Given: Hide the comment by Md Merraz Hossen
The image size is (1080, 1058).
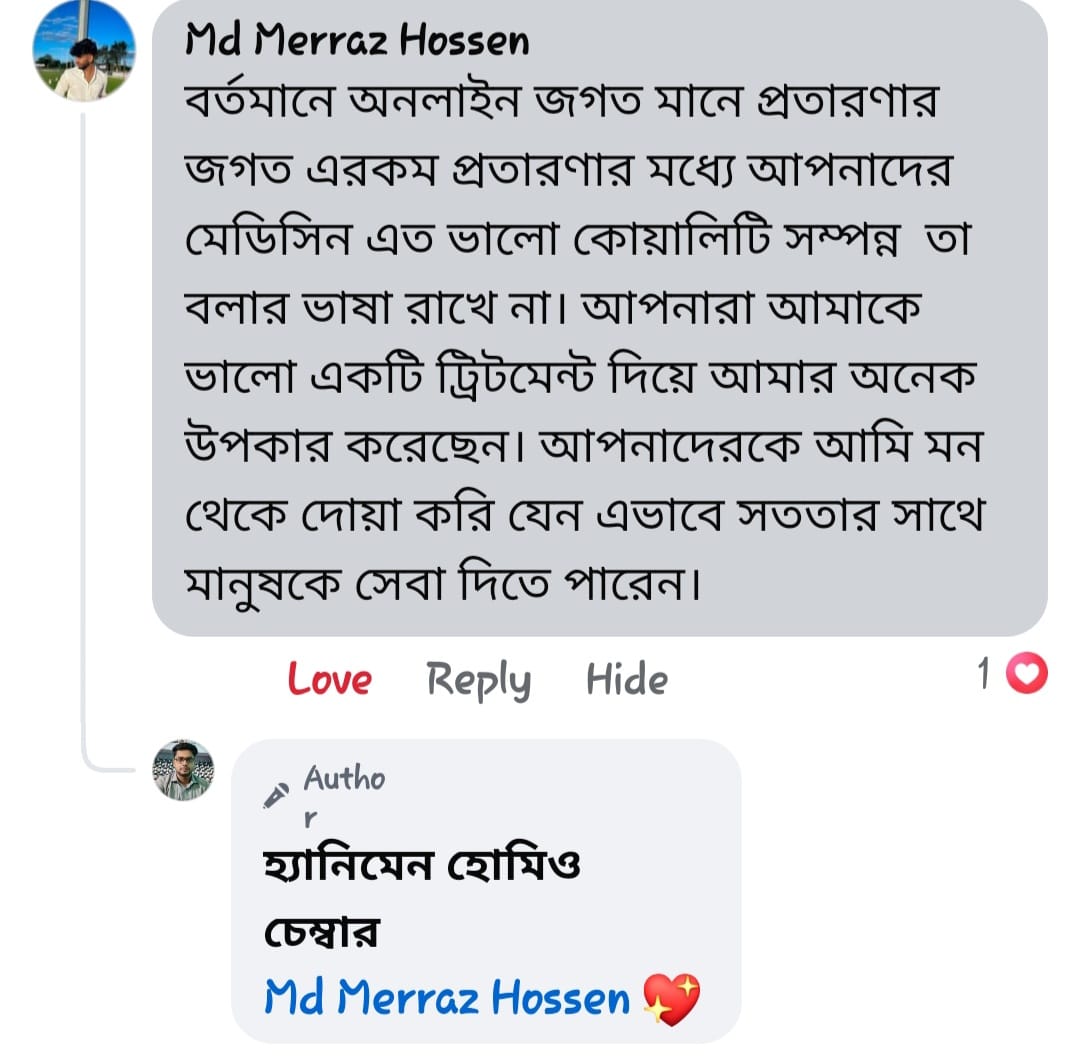Looking at the screenshot, I should (626, 680).
